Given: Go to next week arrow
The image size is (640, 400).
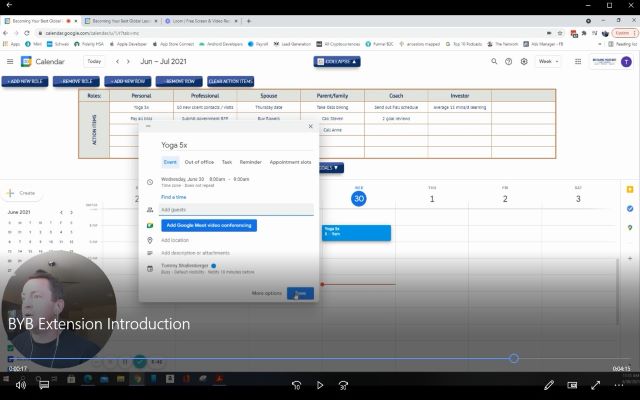Looking at the screenshot, I should point(128,61).
